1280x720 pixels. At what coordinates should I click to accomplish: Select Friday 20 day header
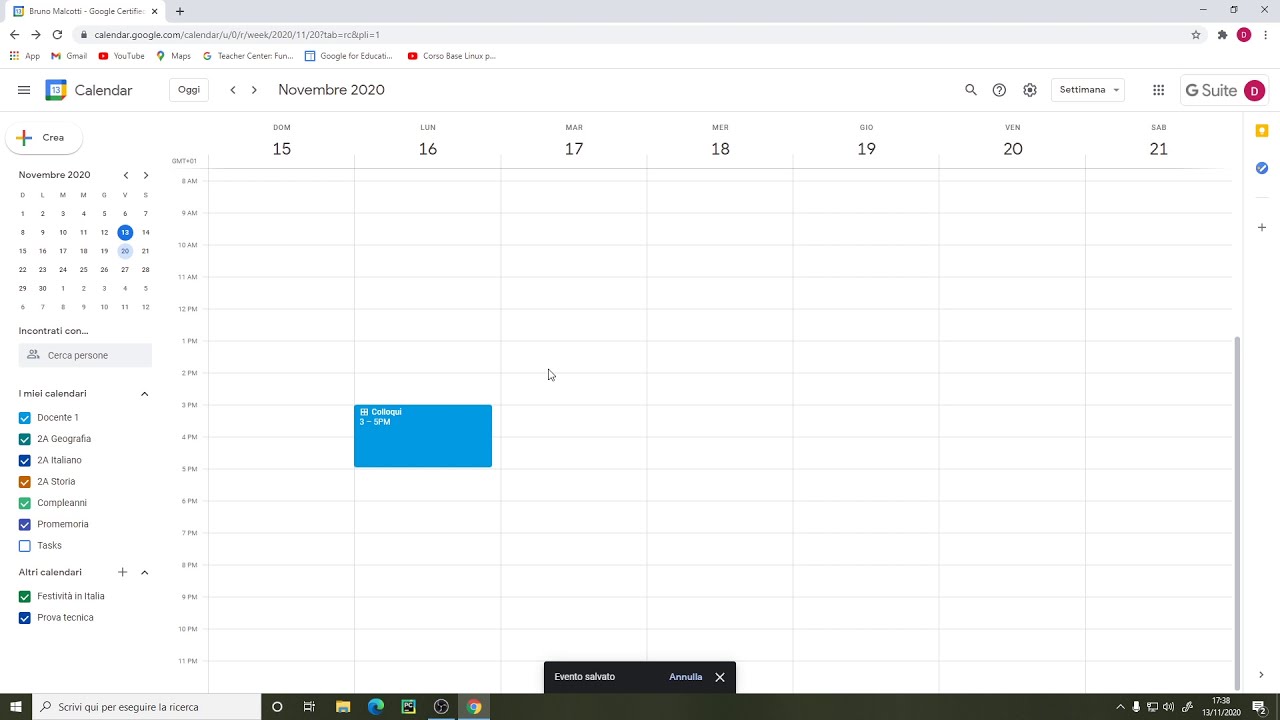click(1013, 148)
